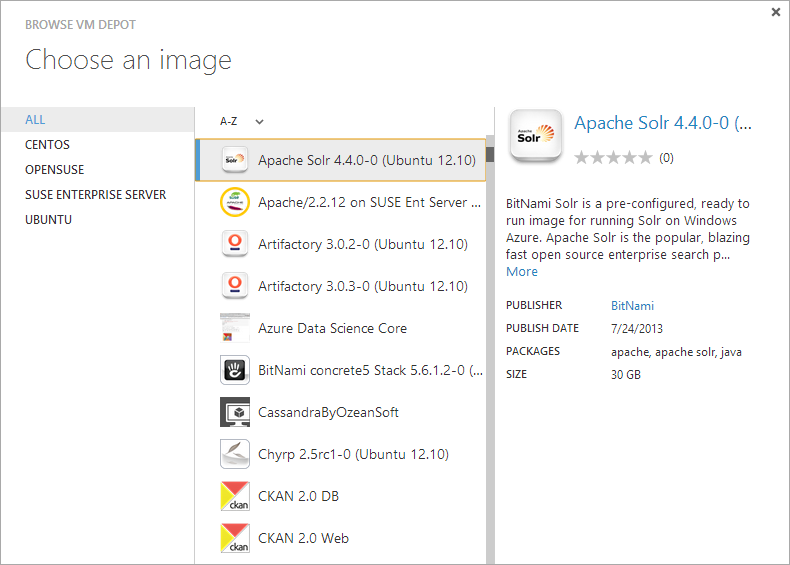
Task: Click the concrete5 hand icon
Action: point(235,370)
